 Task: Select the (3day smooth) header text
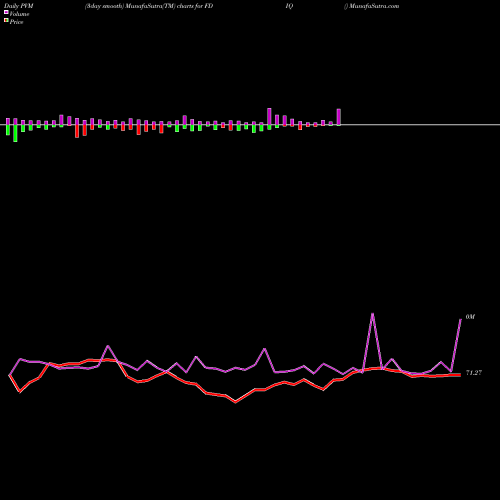(105, 6)
